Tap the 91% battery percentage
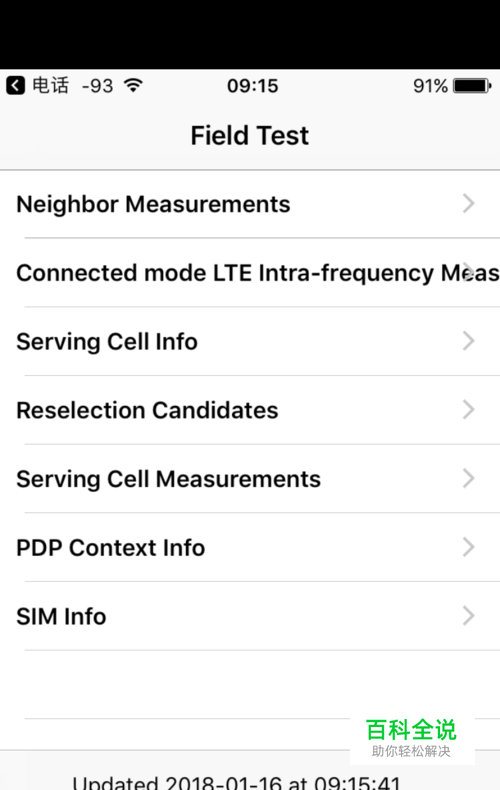This screenshot has height=790, width=500. 430,86
